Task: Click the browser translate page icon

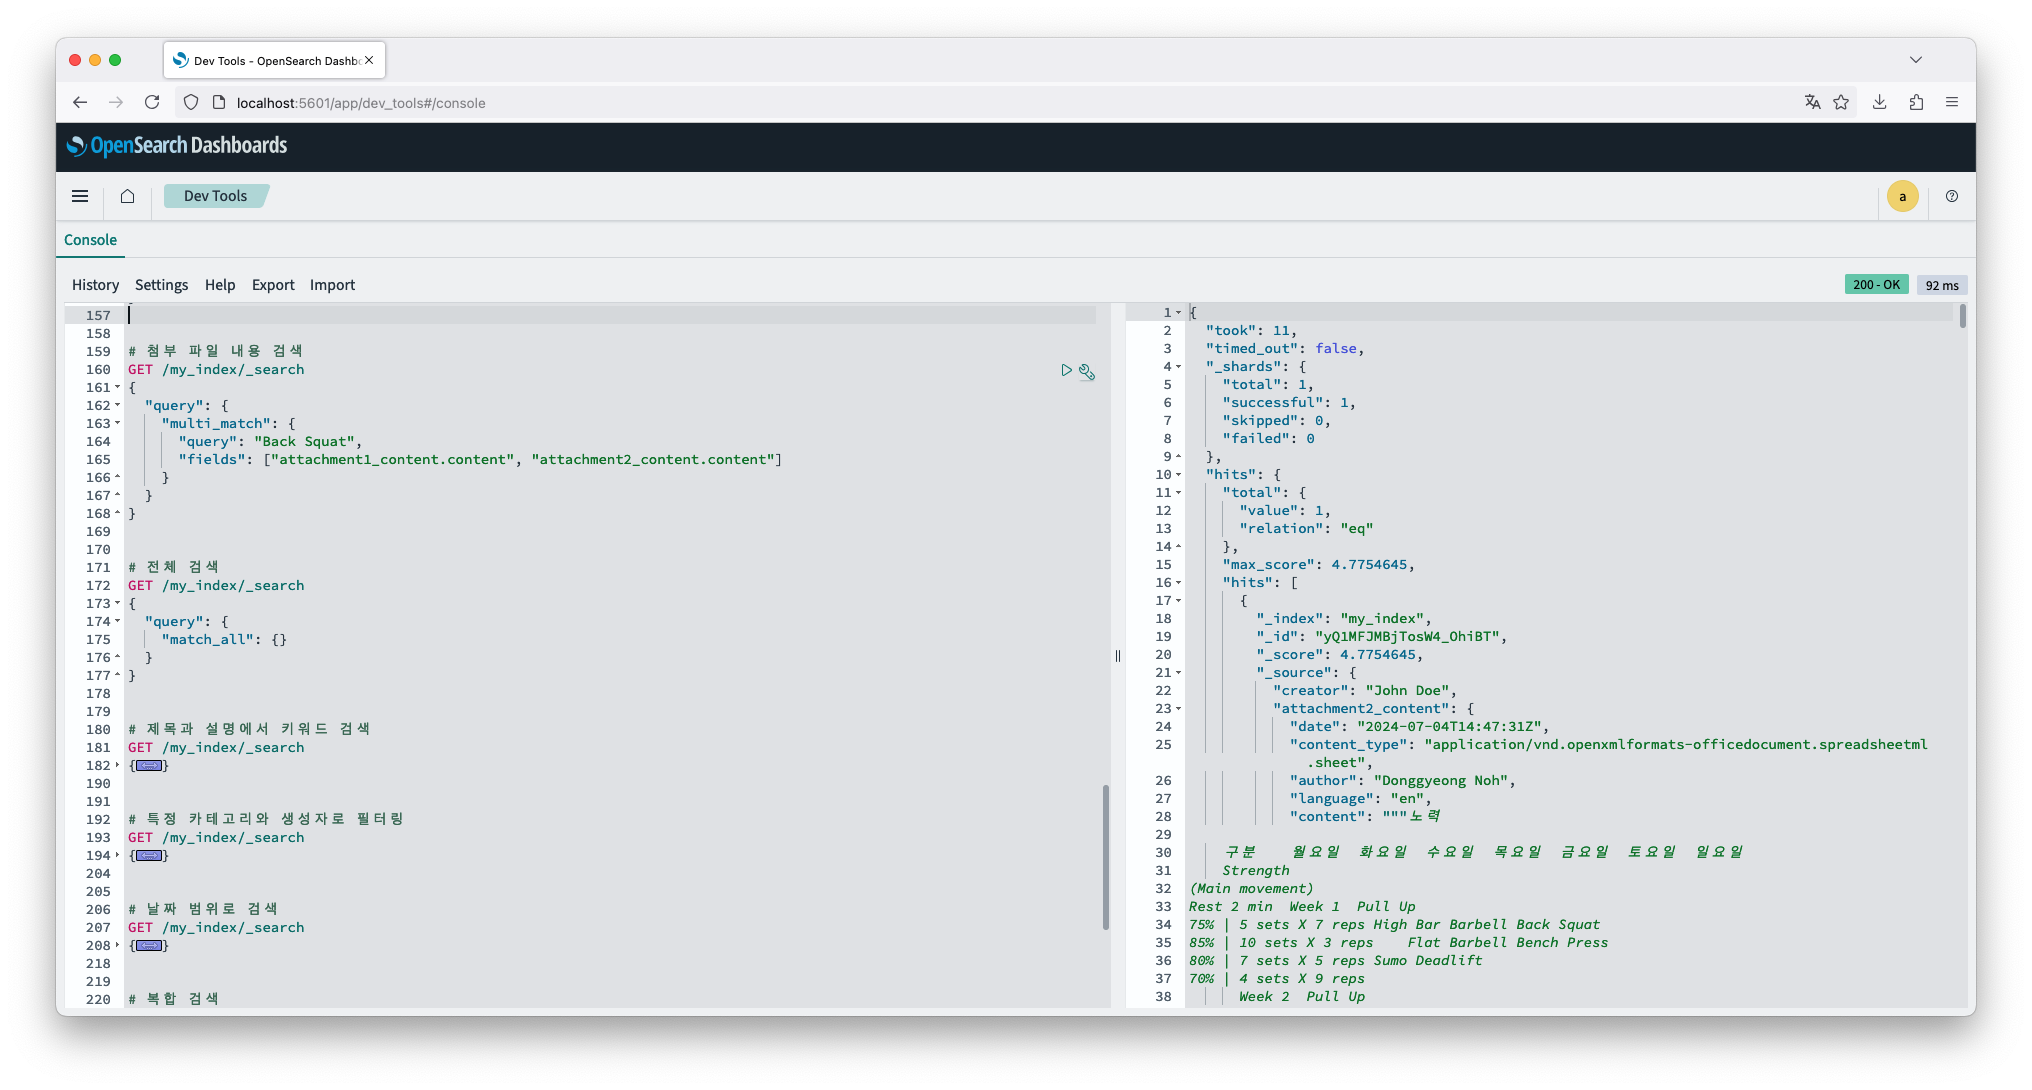Action: click(1812, 102)
